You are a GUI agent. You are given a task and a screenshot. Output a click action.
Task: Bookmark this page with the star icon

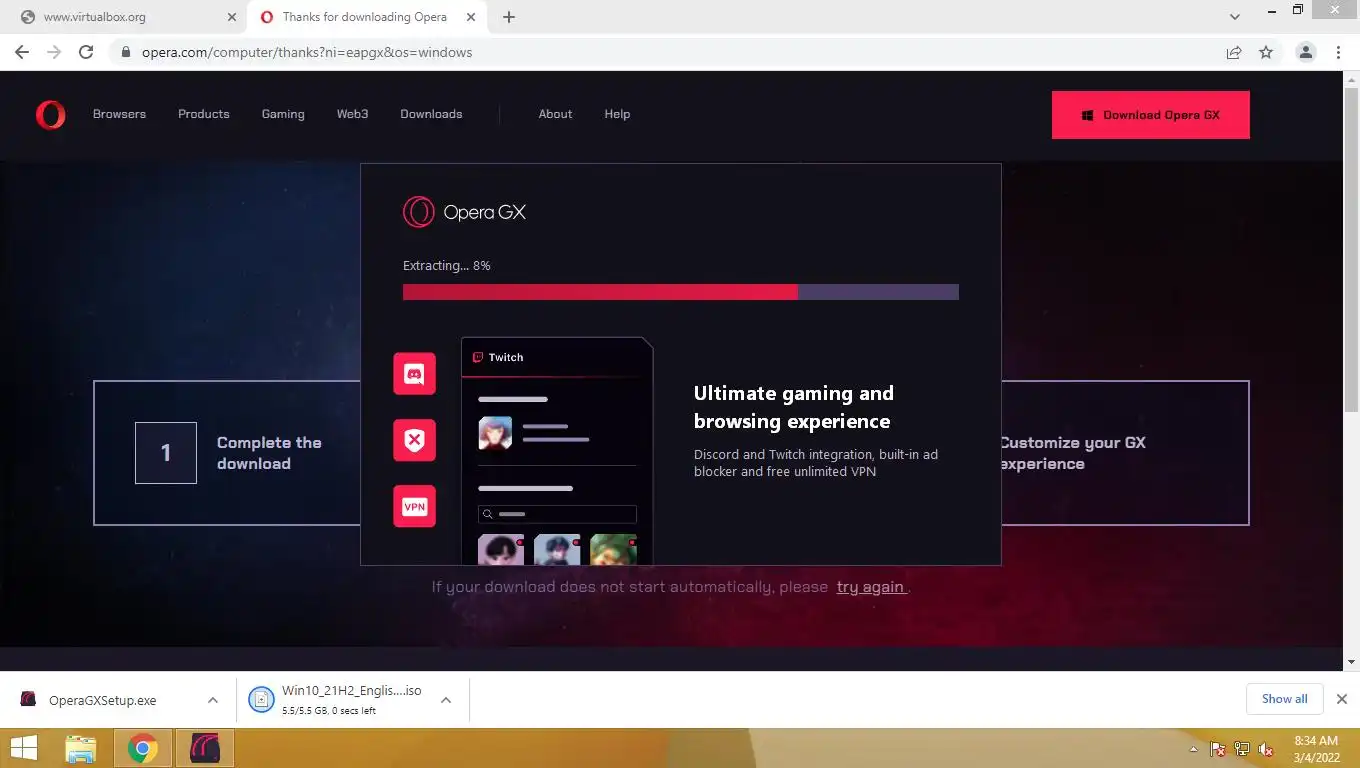(1266, 52)
